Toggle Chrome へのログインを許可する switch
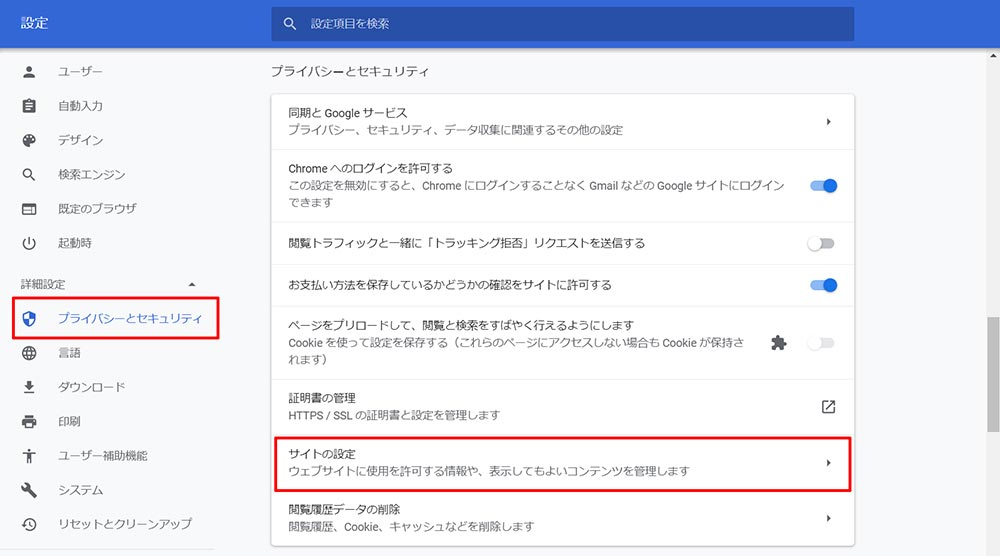 823,186
